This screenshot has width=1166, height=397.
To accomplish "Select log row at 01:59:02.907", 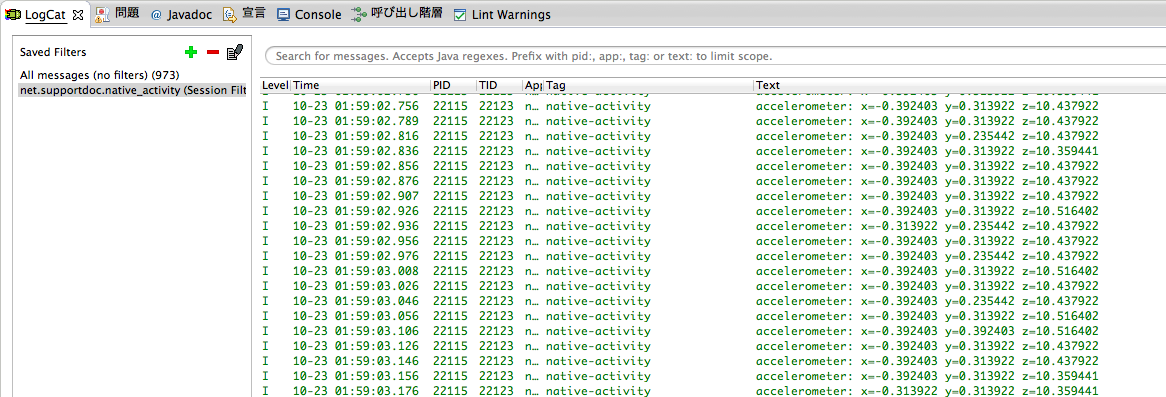I will click(x=713, y=196).
